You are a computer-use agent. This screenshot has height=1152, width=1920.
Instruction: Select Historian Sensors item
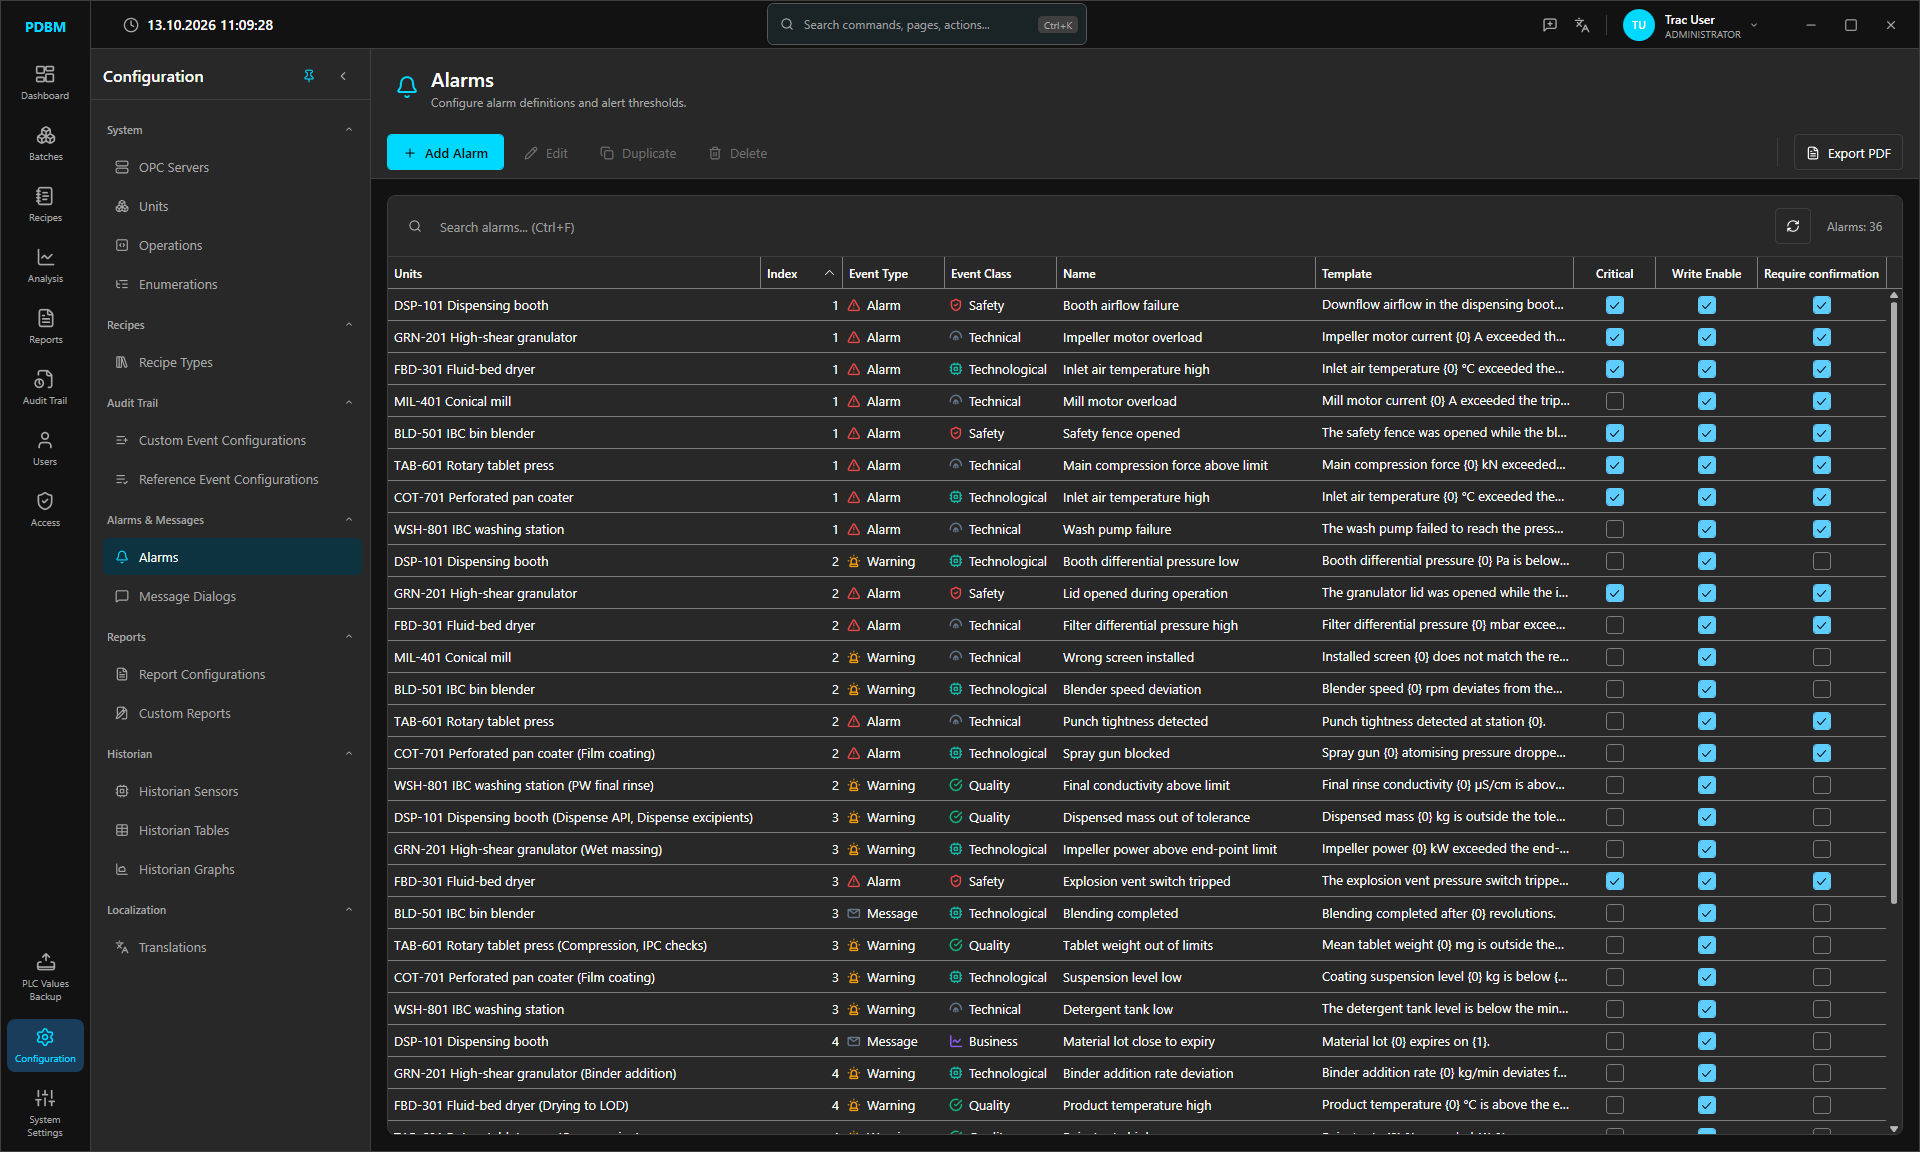click(x=232, y=791)
